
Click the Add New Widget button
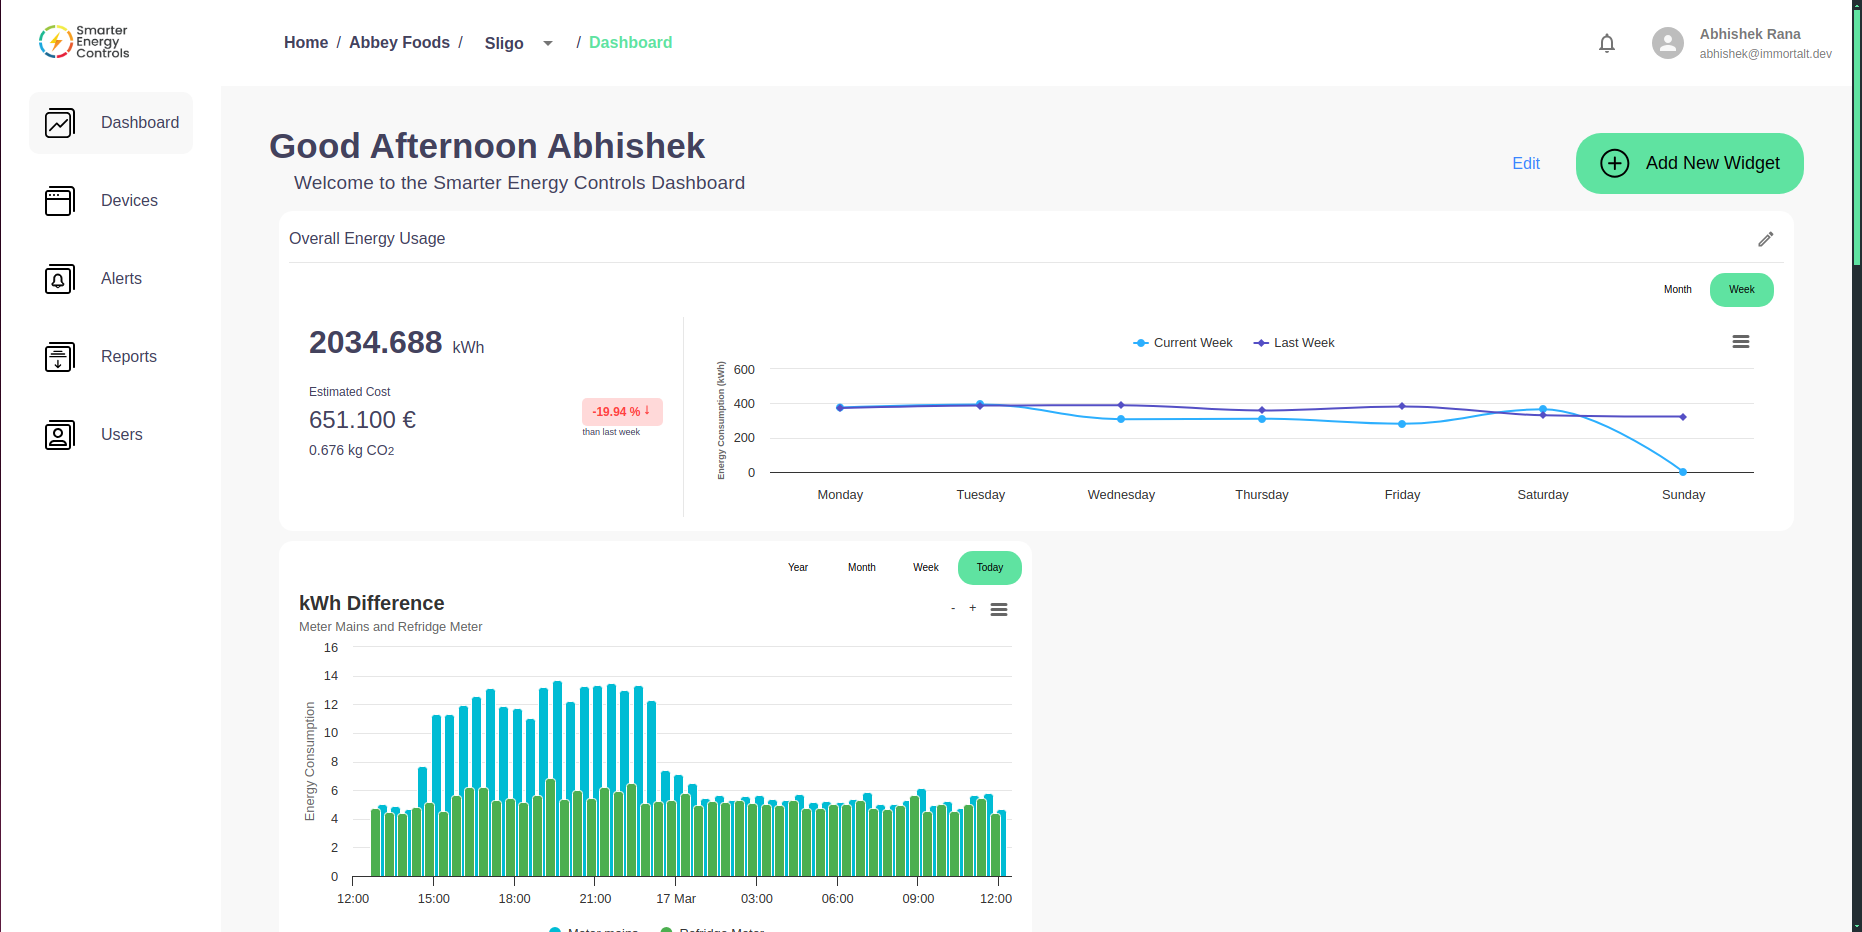[x=1689, y=163]
